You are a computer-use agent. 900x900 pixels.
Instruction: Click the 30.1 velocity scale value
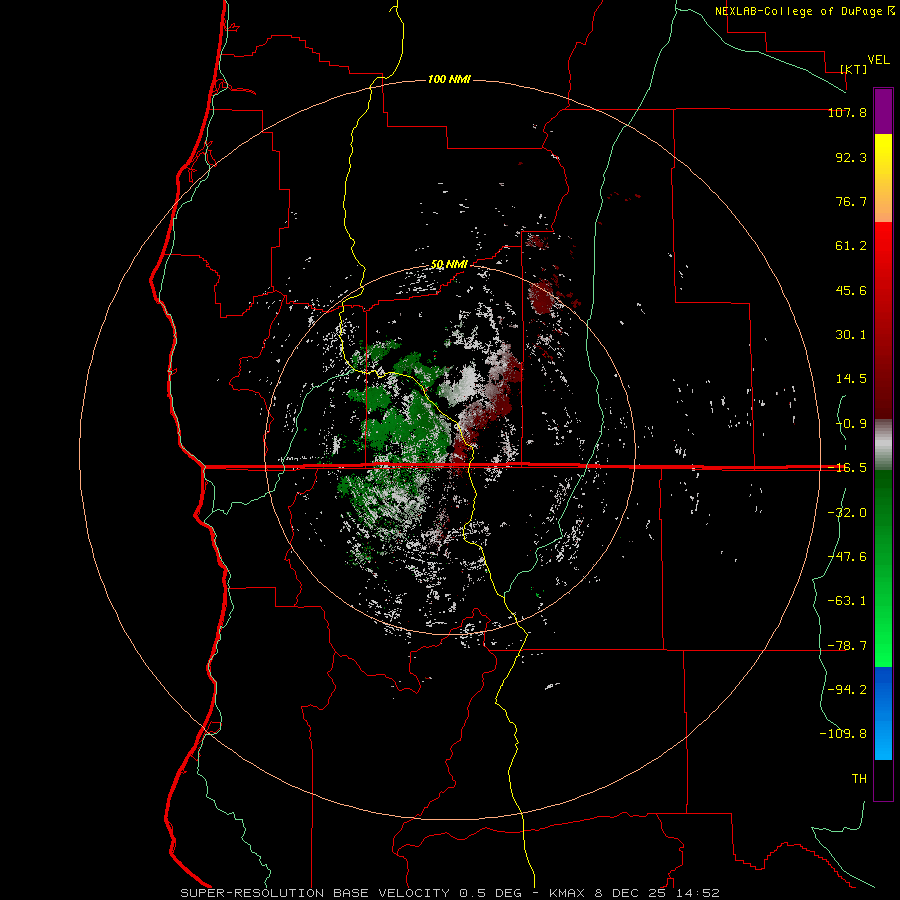point(851,335)
